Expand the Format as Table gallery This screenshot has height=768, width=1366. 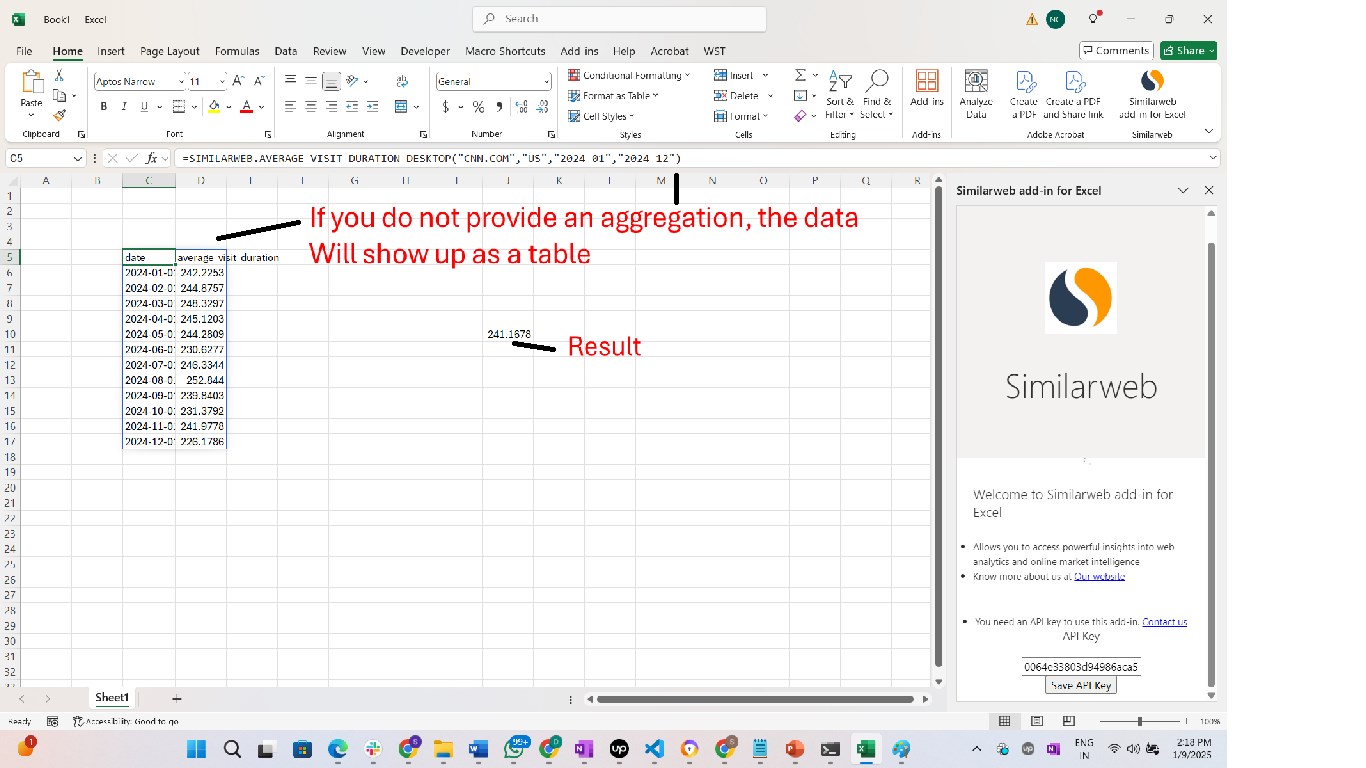[613, 96]
